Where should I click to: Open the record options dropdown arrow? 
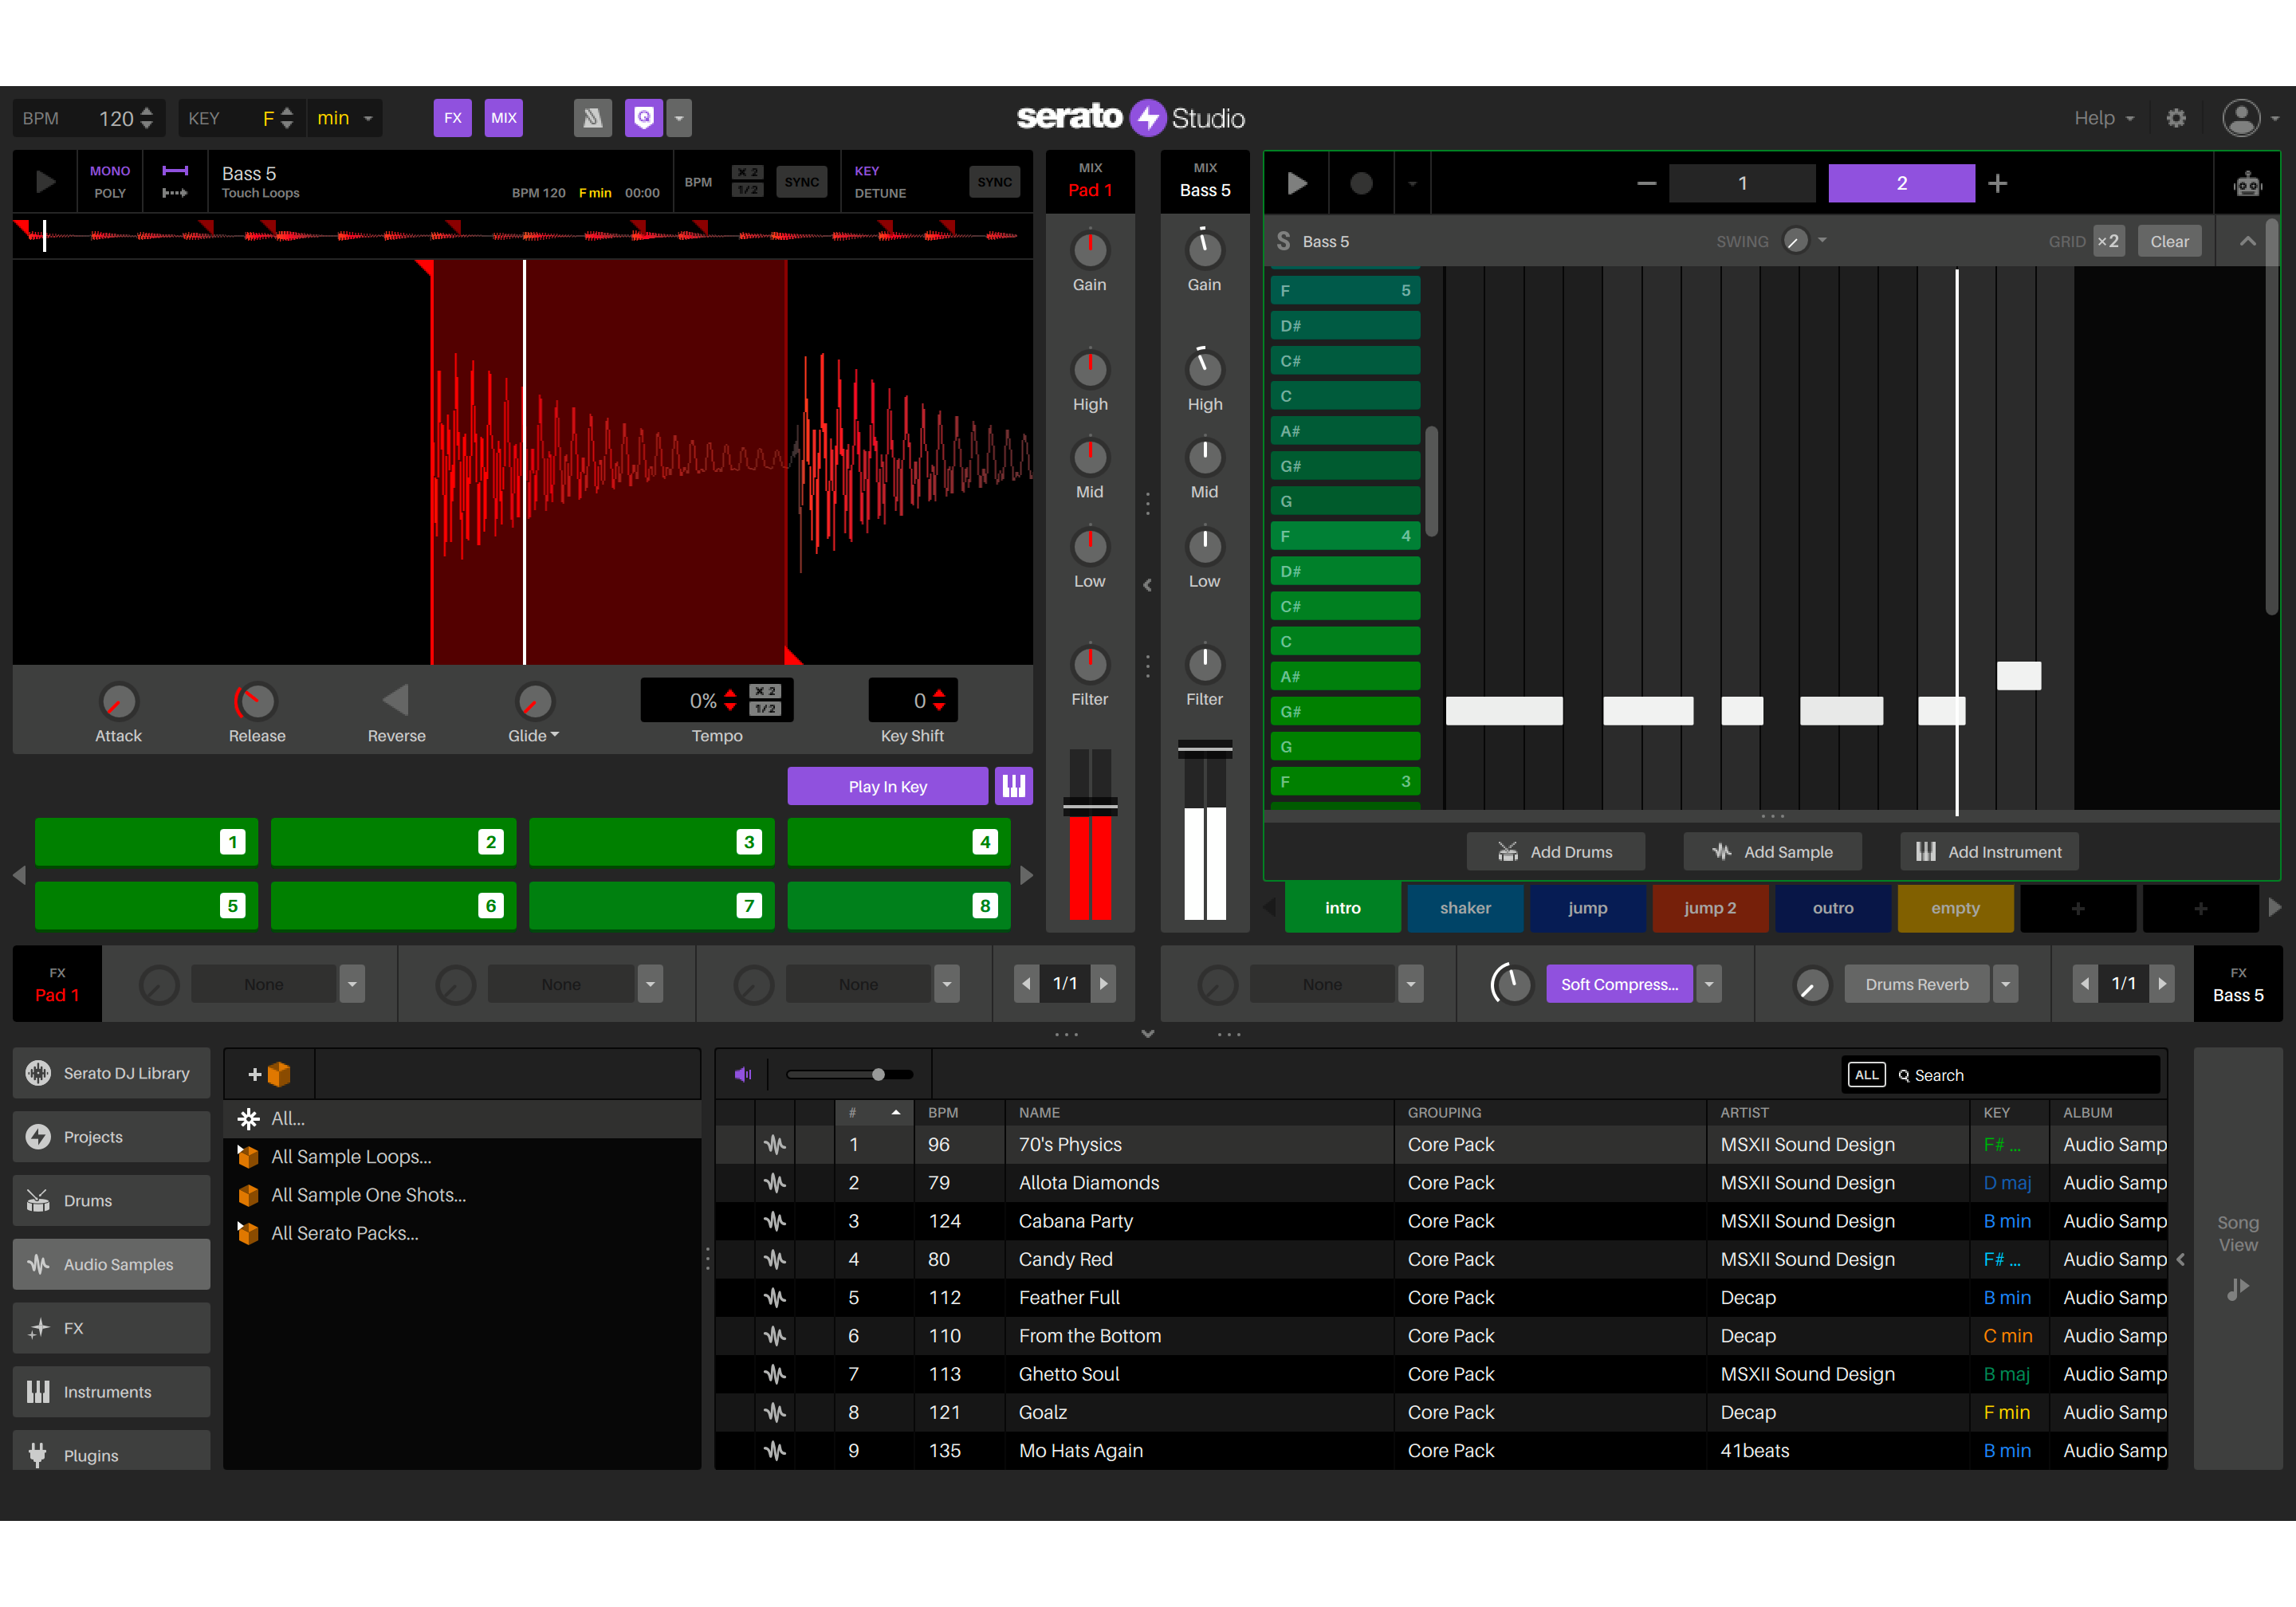1412,183
